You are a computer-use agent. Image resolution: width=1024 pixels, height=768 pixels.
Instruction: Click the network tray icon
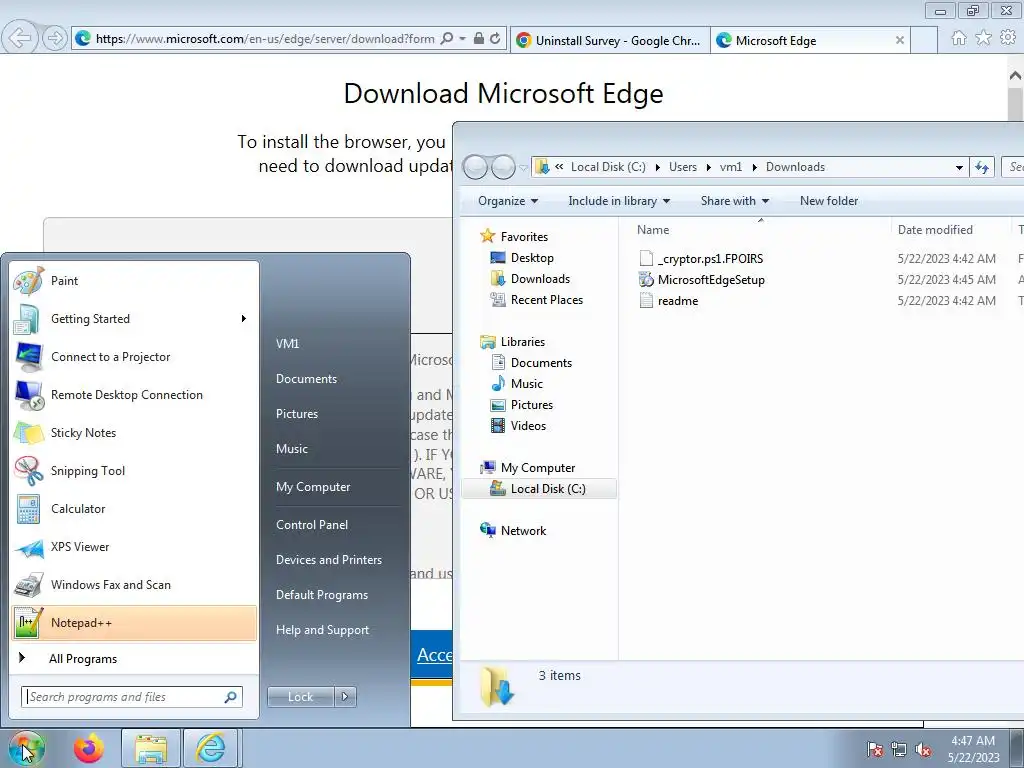point(899,749)
